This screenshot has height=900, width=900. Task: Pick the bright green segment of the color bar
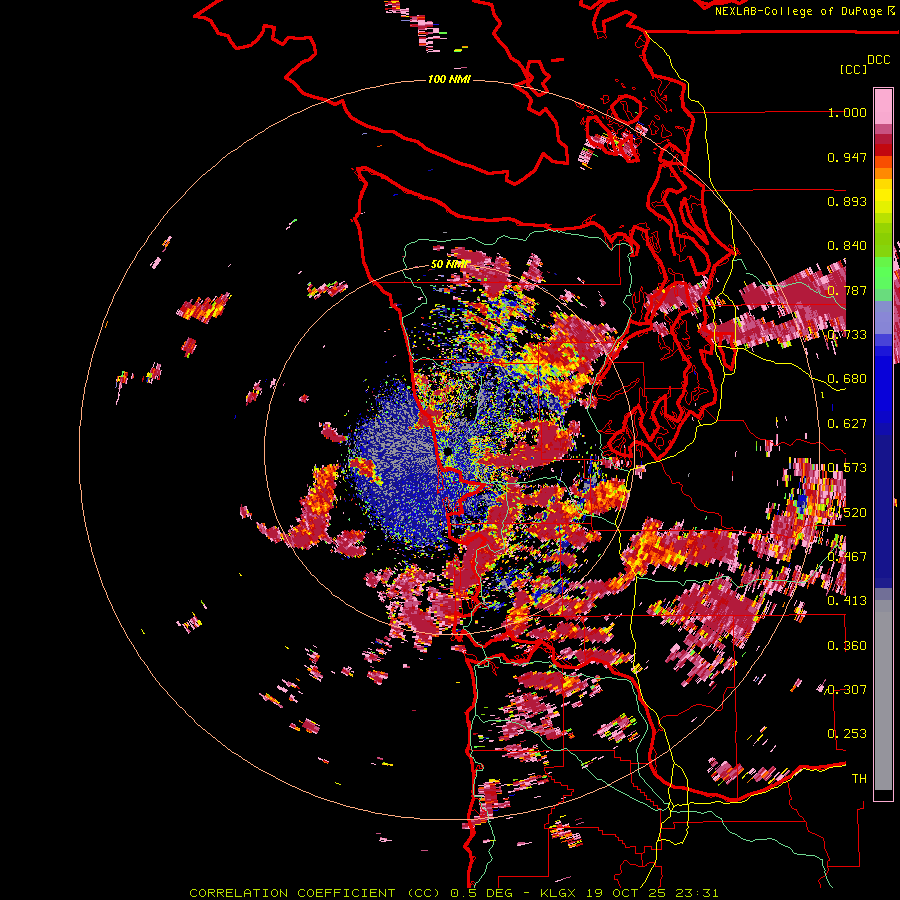click(883, 271)
